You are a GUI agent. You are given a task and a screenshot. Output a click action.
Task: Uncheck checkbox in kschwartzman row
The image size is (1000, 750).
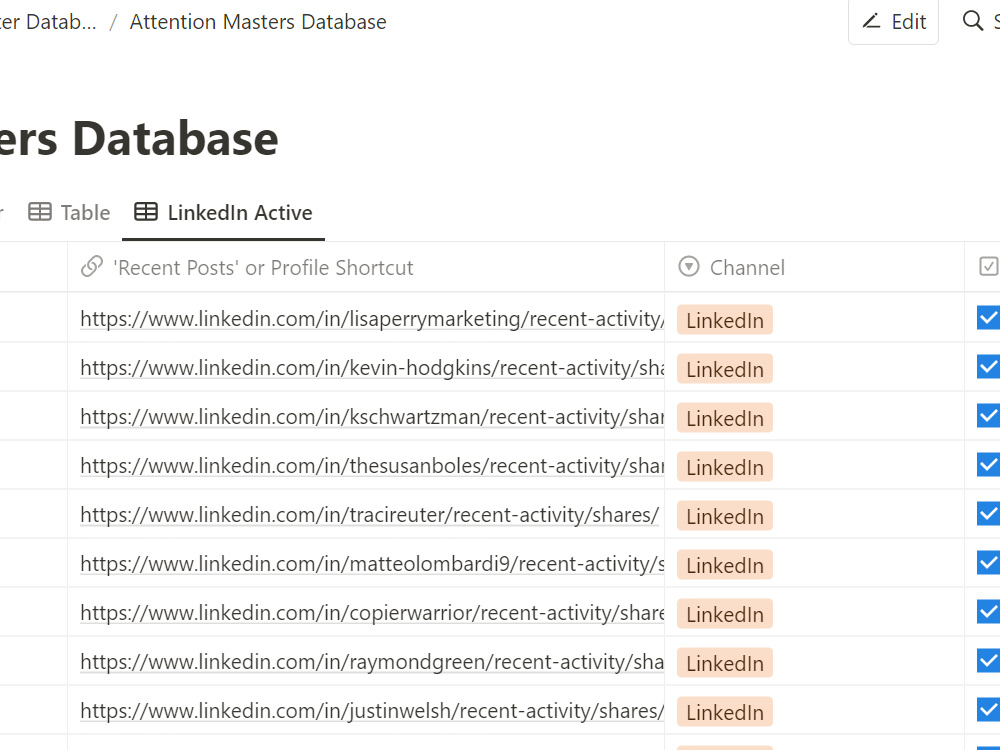[x=989, y=415]
